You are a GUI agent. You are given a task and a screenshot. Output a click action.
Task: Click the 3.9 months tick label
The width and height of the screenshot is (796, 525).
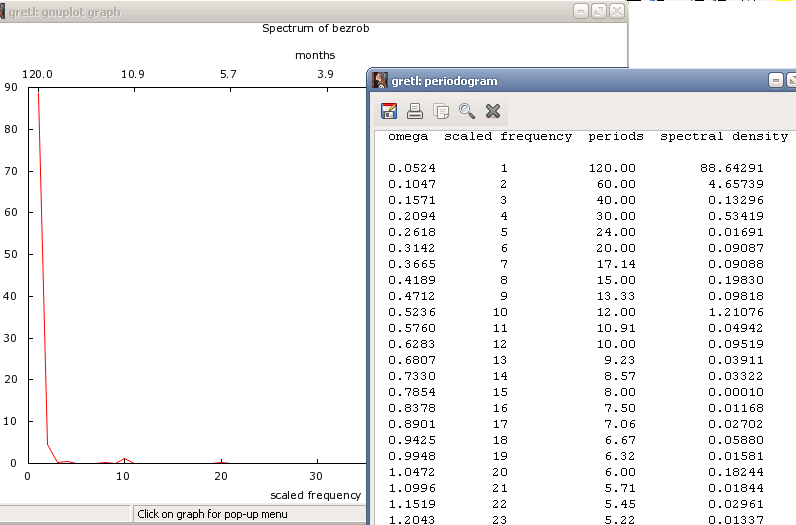point(325,75)
